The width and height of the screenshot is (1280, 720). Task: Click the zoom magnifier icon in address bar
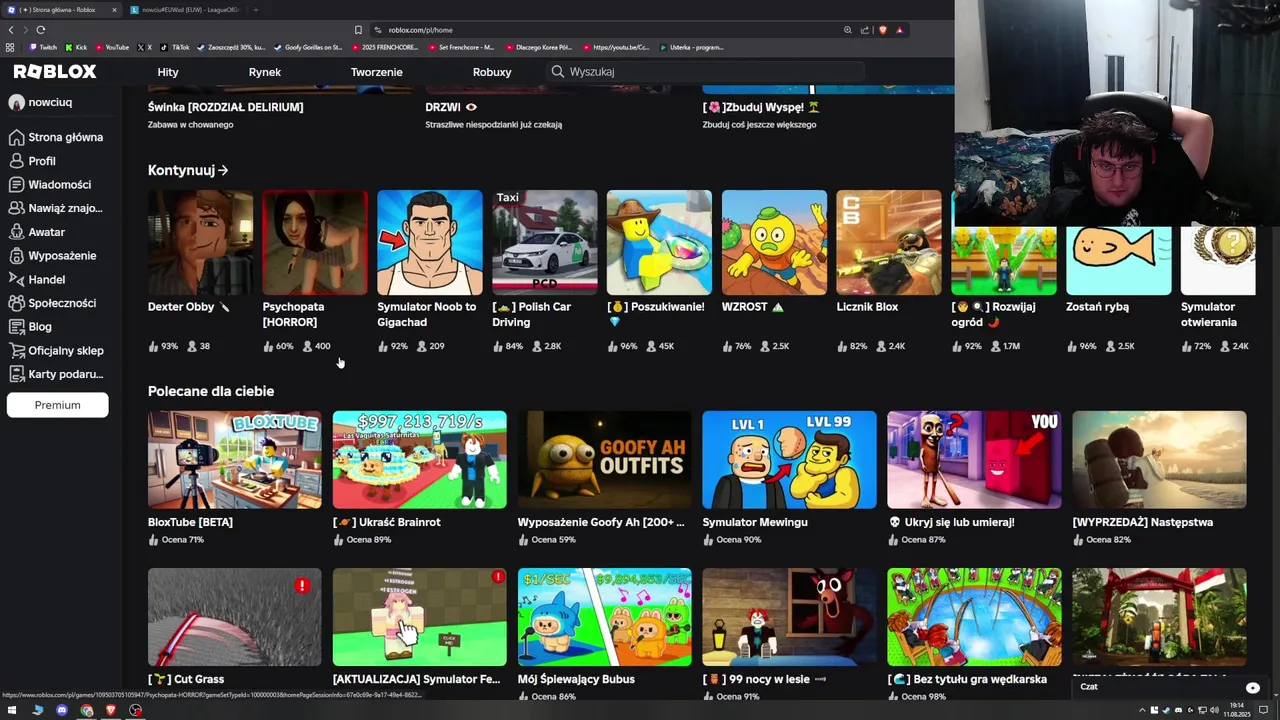coord(848,30)
